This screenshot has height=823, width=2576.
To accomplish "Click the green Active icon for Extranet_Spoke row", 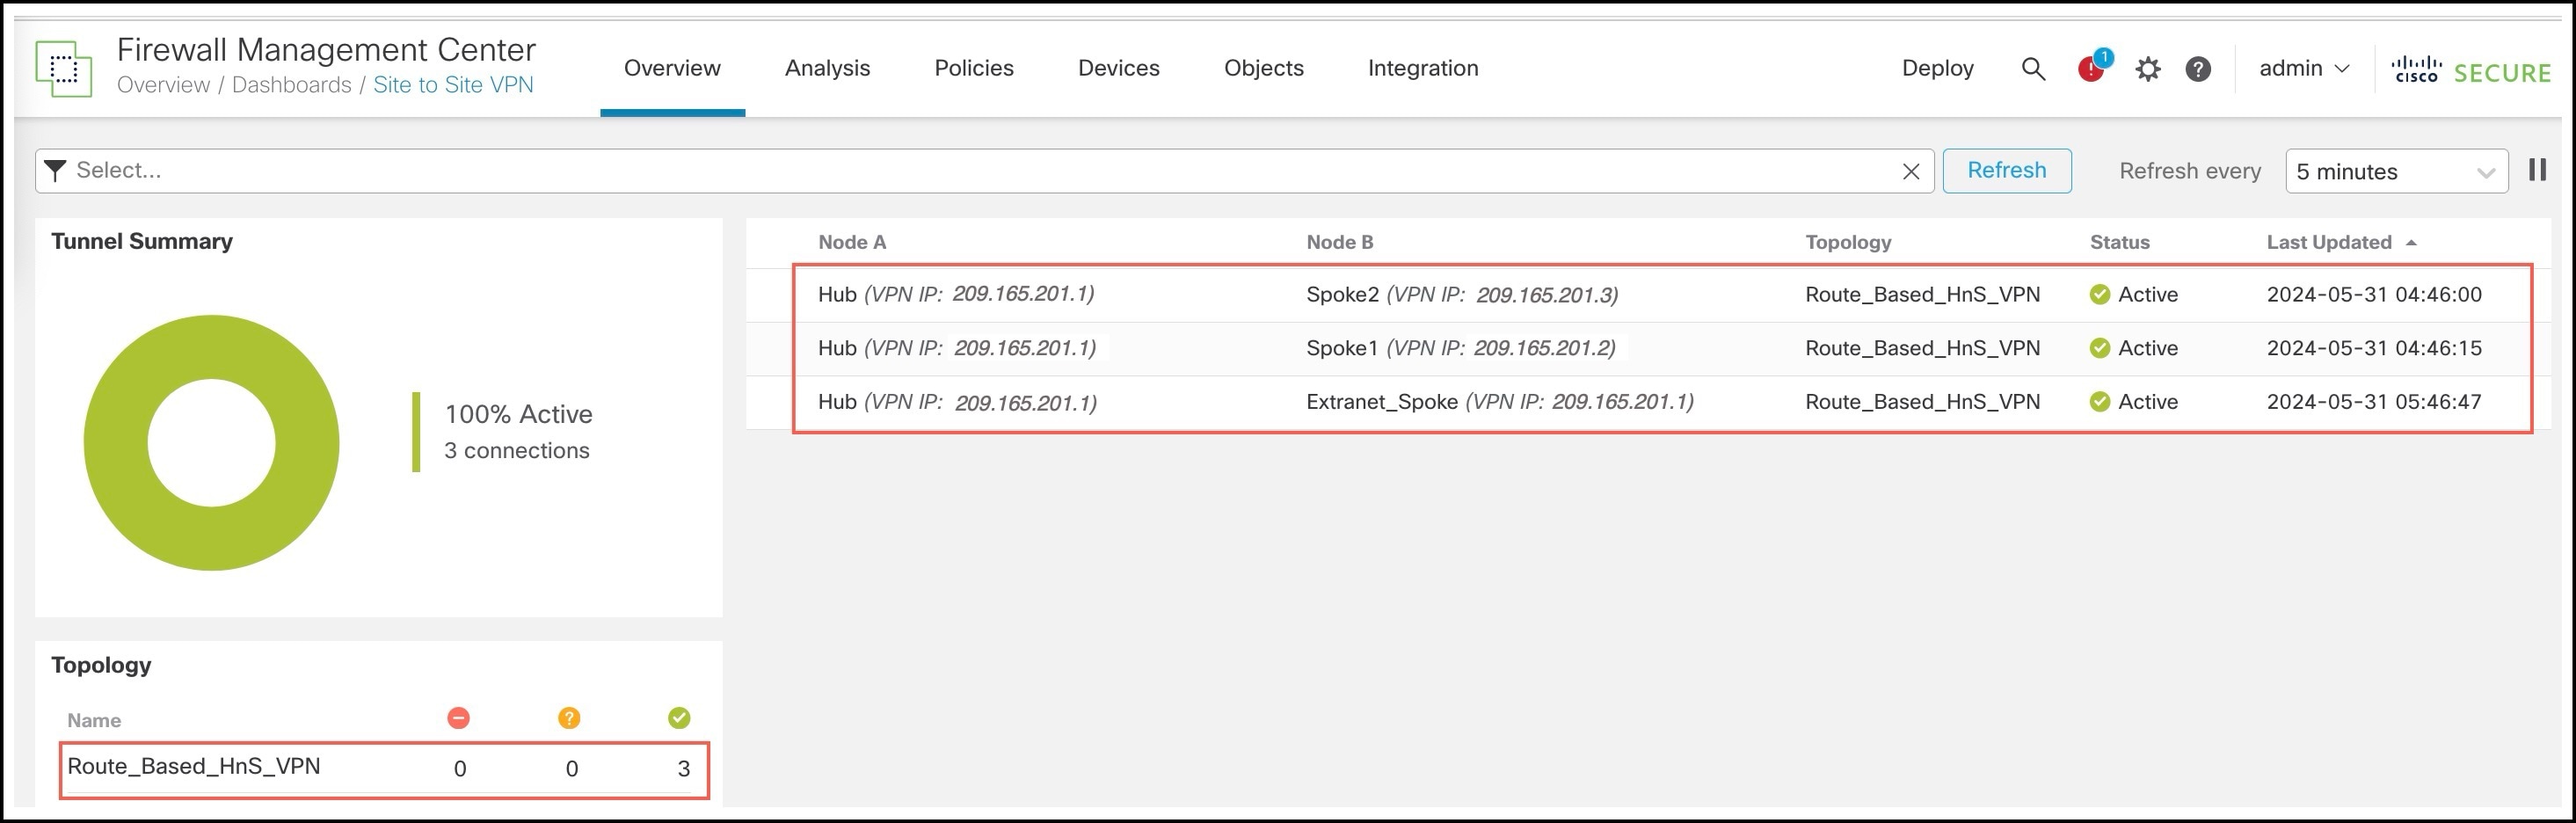I will 2100,401.
